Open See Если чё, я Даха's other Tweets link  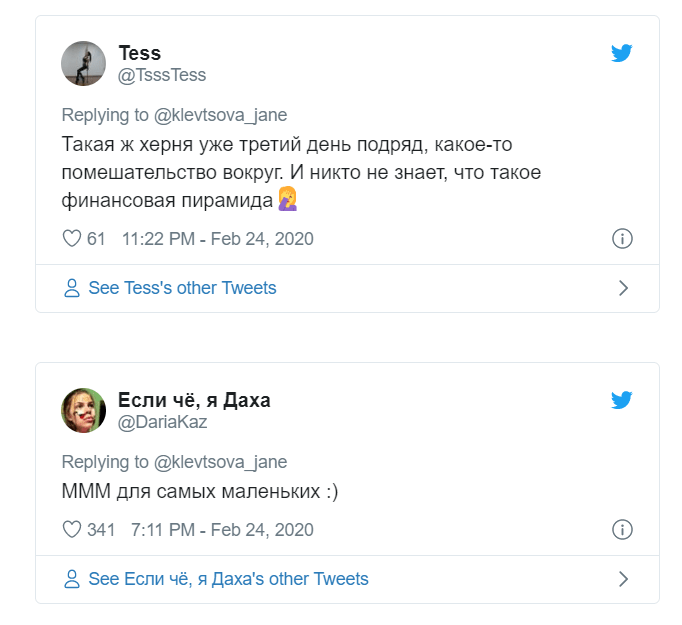(x=228, y=580)
